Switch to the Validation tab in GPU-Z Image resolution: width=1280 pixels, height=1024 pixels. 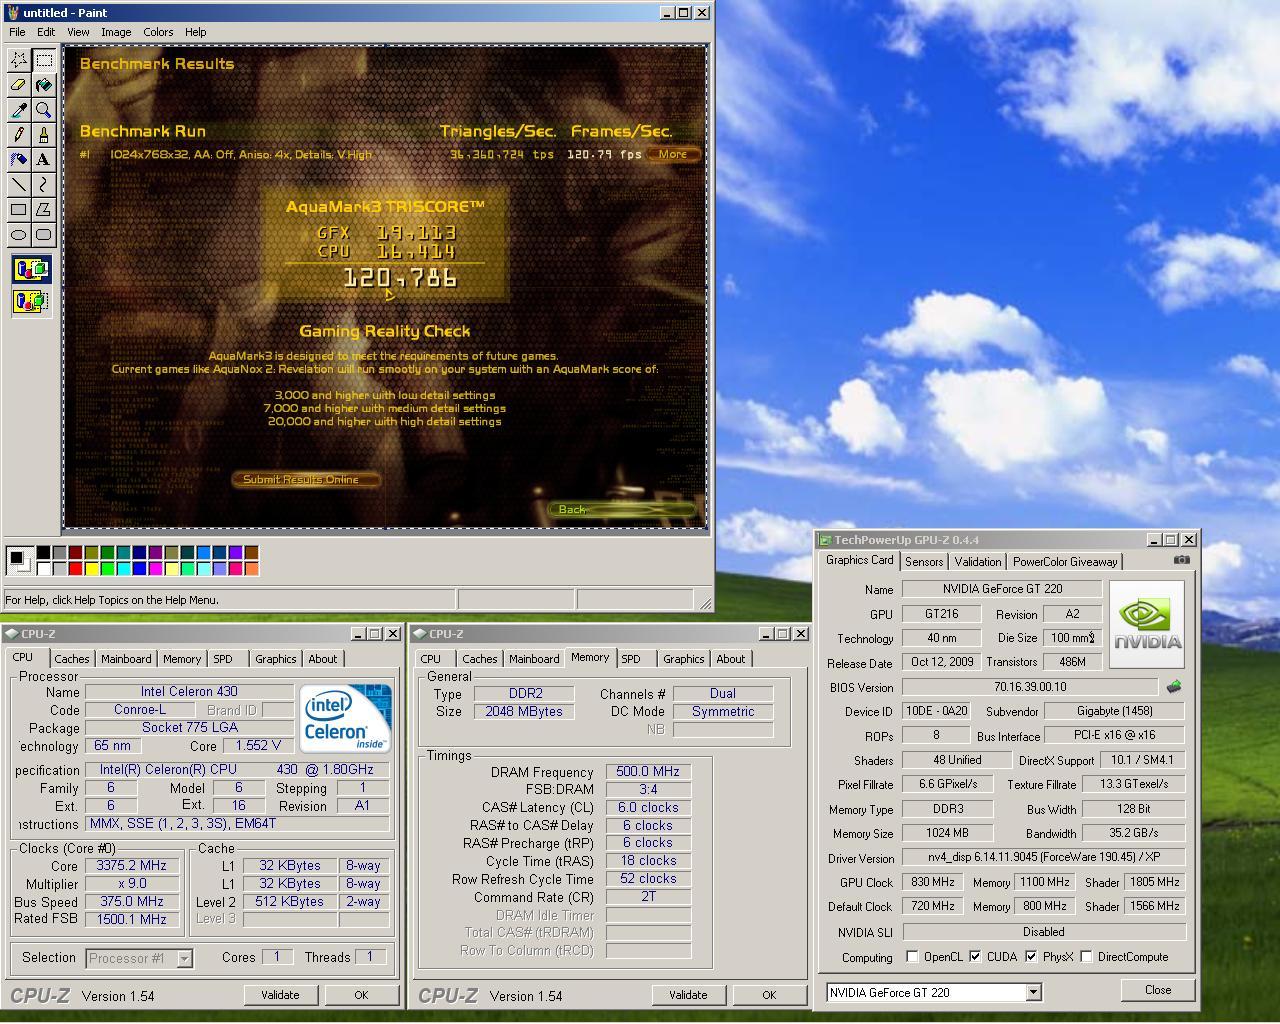978,562
